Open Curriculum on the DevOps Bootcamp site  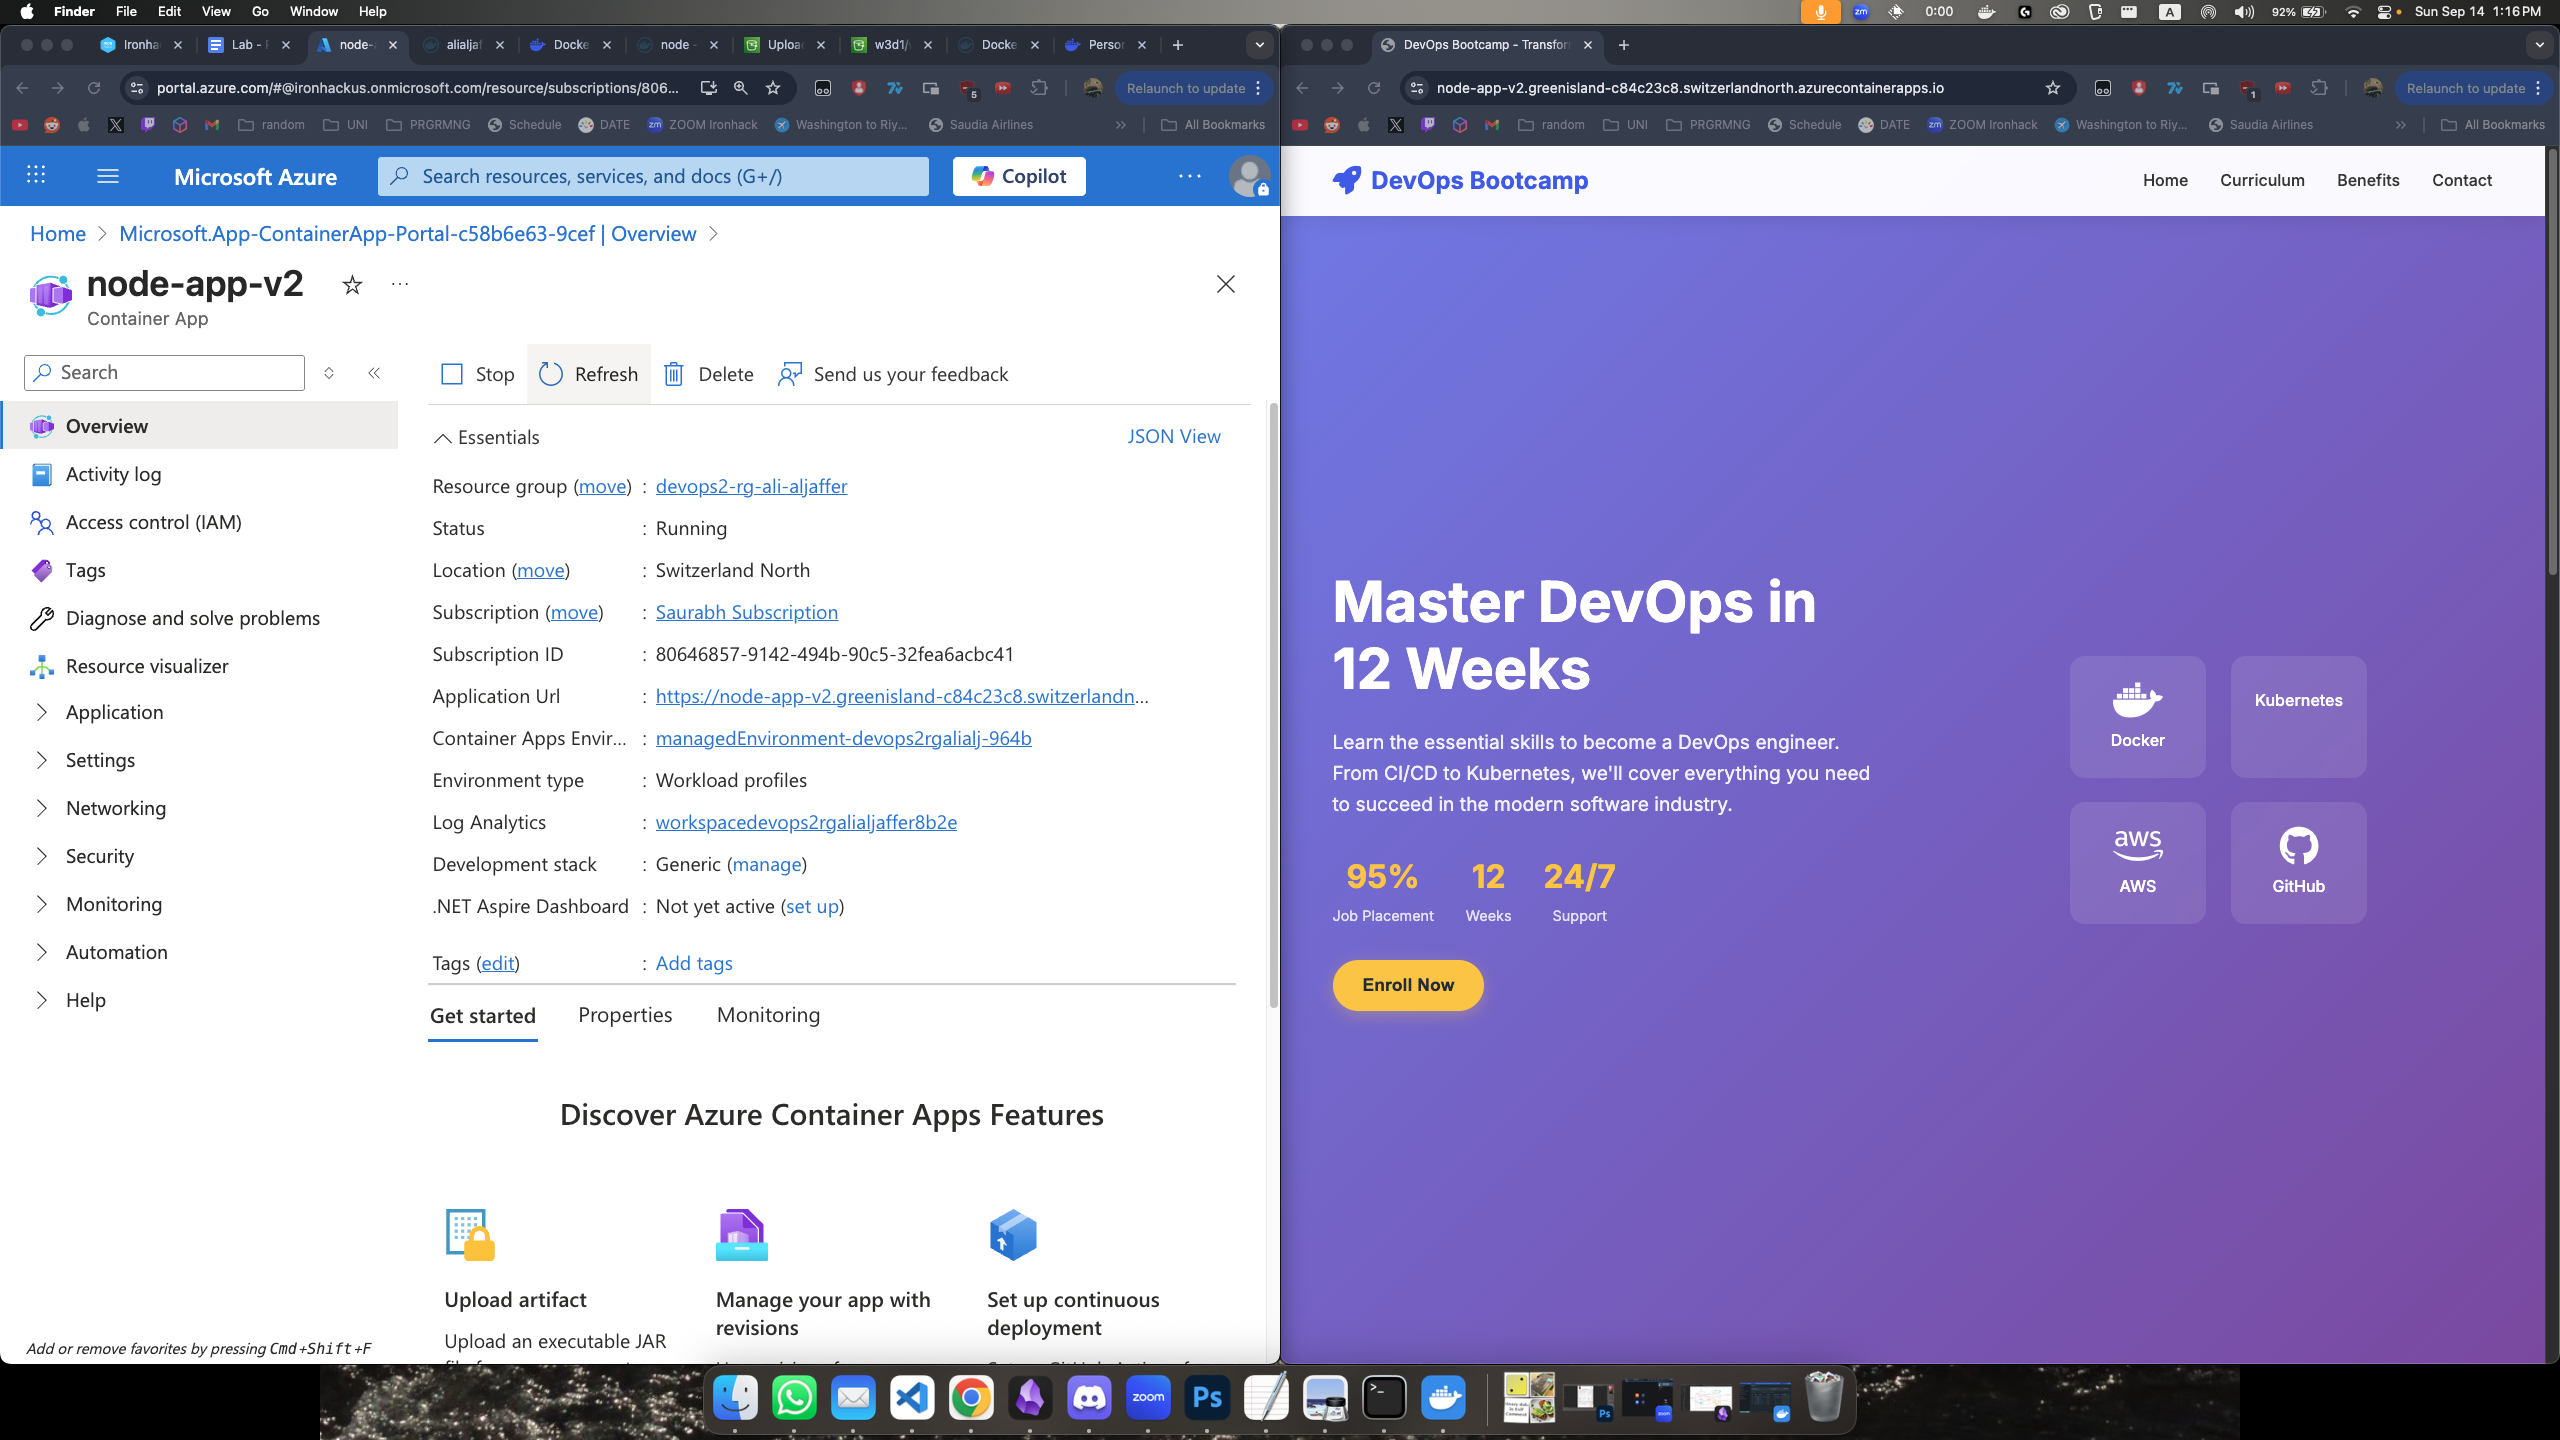click(x=2262, y=180)
